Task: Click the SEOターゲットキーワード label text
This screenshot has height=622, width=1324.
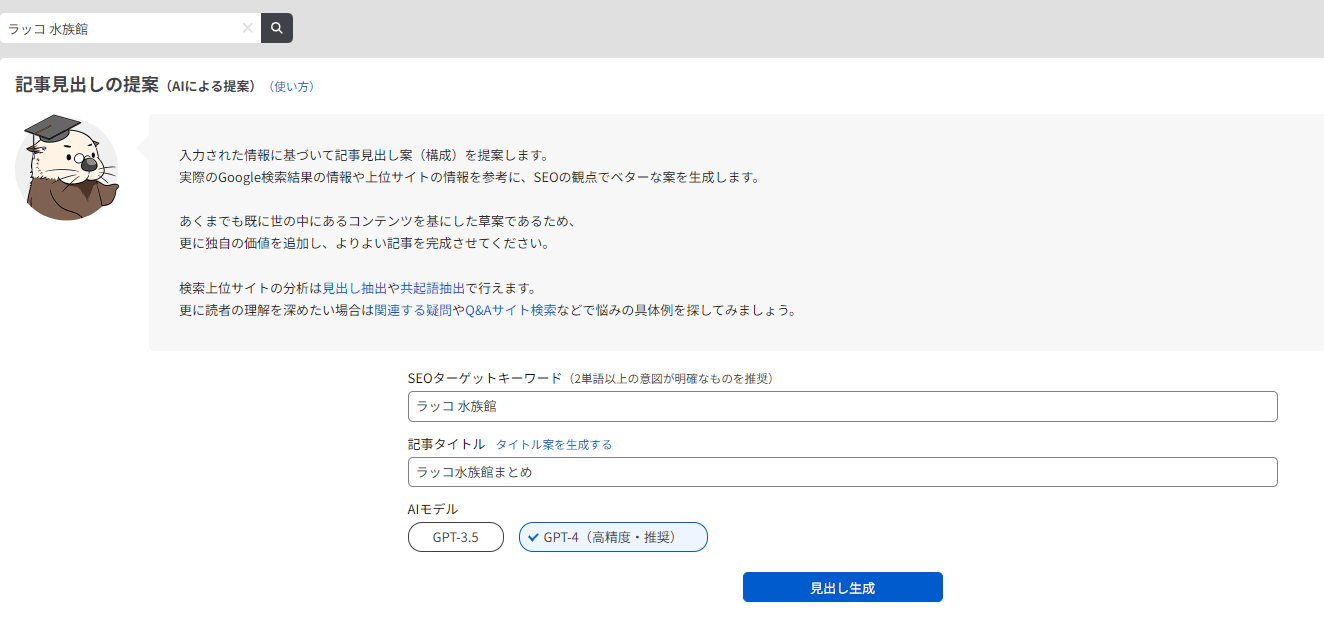Action: (x=484, y=378)
